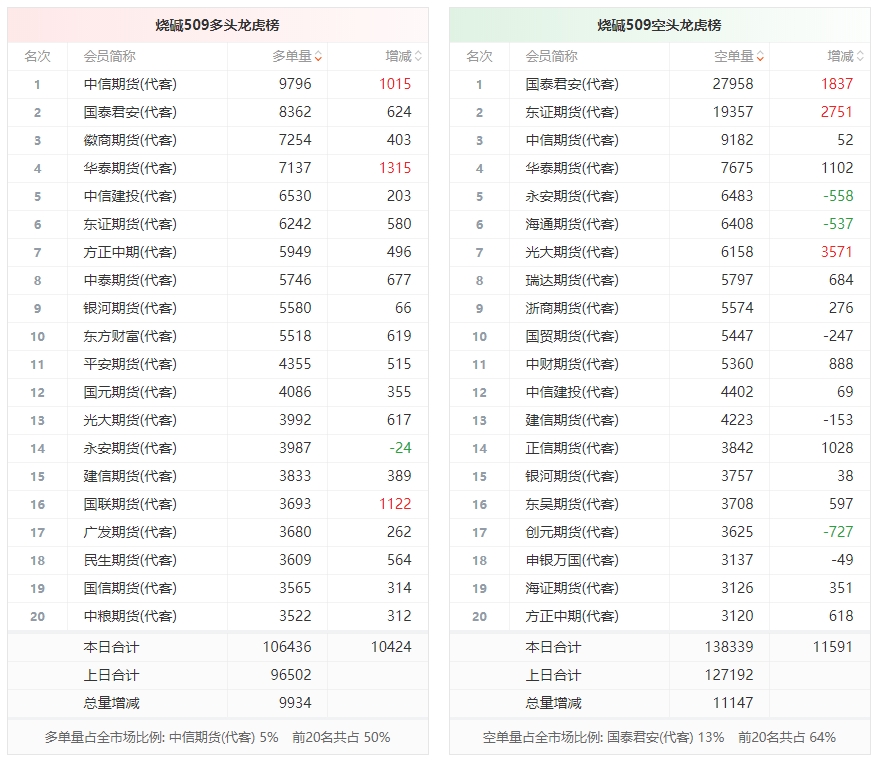
Task: Click green change value -727
Action: (838, 532)
